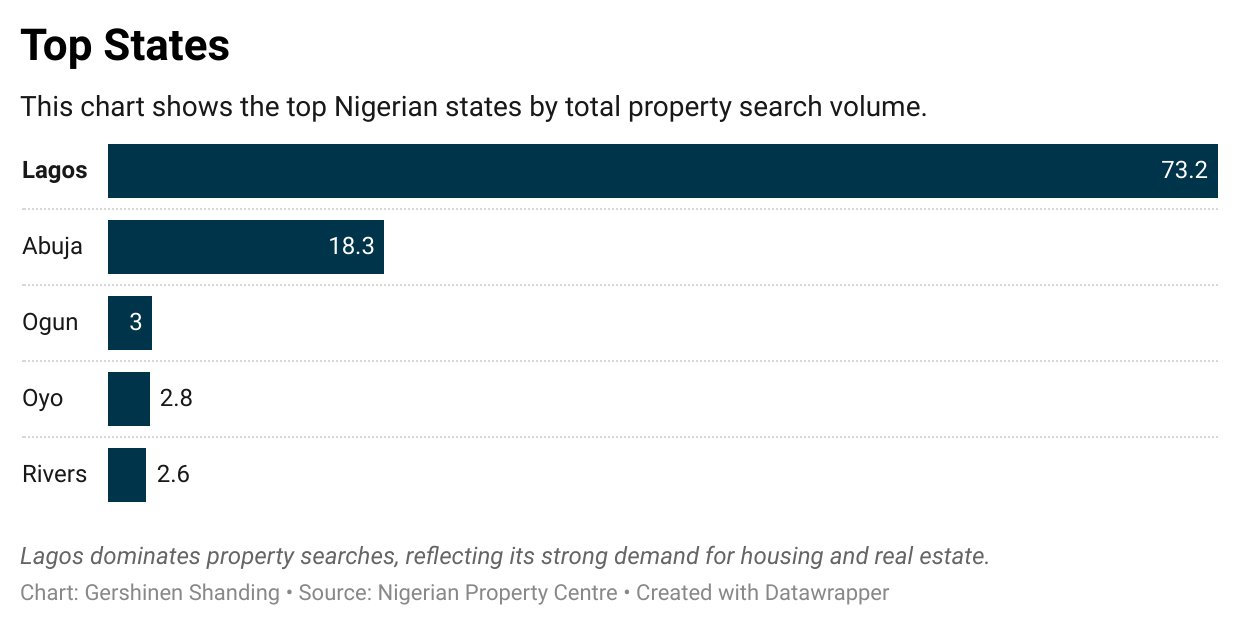
Task: Click the italic note about Lagos dominating
Action: [504, 557]
